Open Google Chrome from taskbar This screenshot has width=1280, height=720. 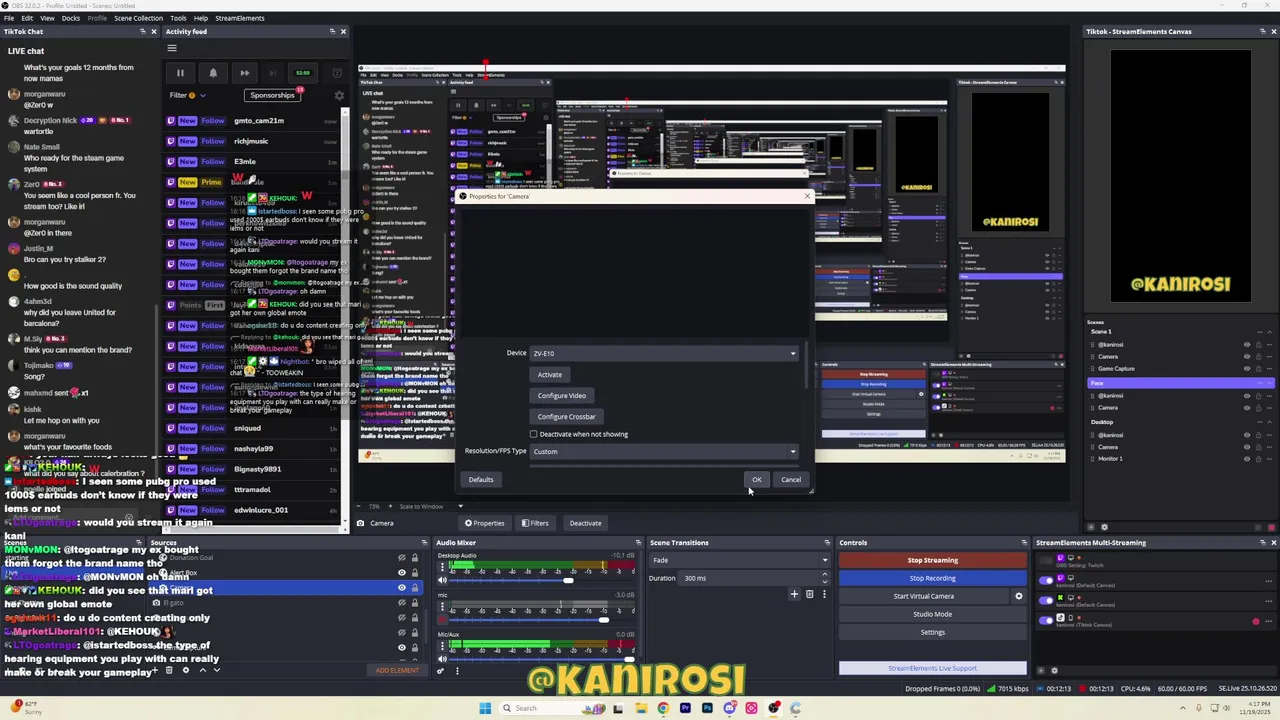coord(663,708)
